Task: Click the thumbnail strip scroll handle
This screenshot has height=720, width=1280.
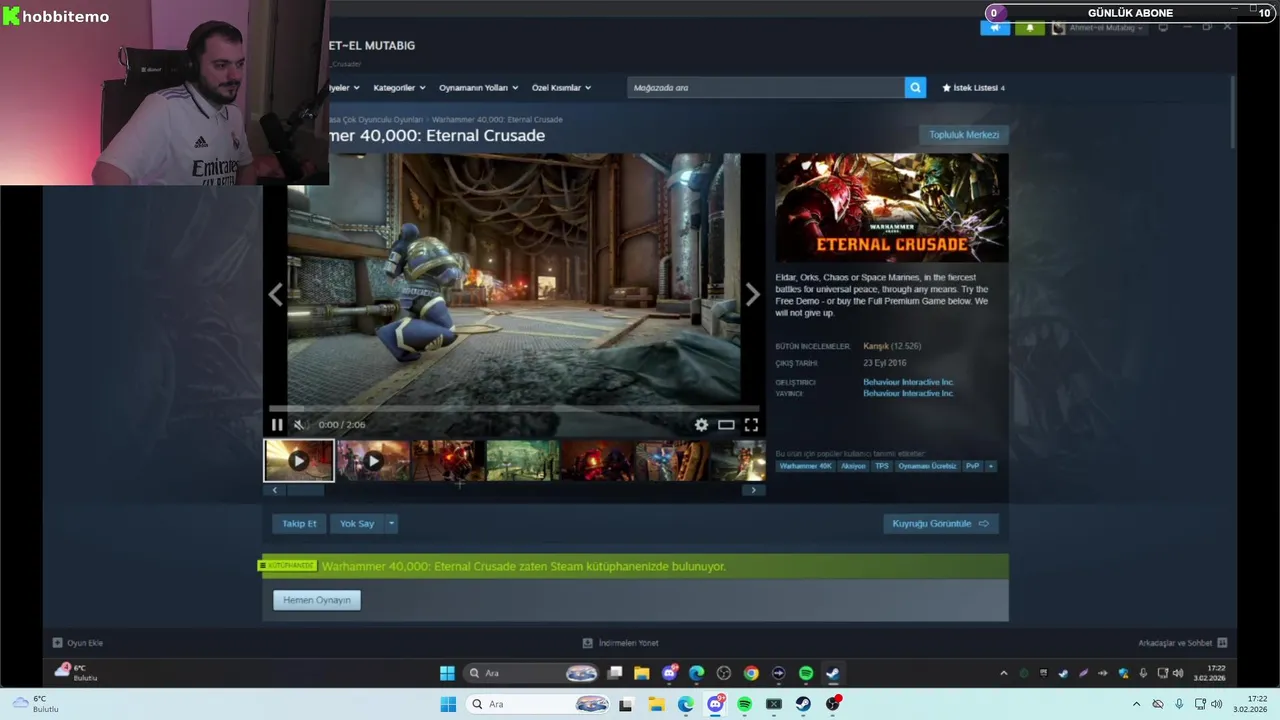Action: tap(305, 490)
